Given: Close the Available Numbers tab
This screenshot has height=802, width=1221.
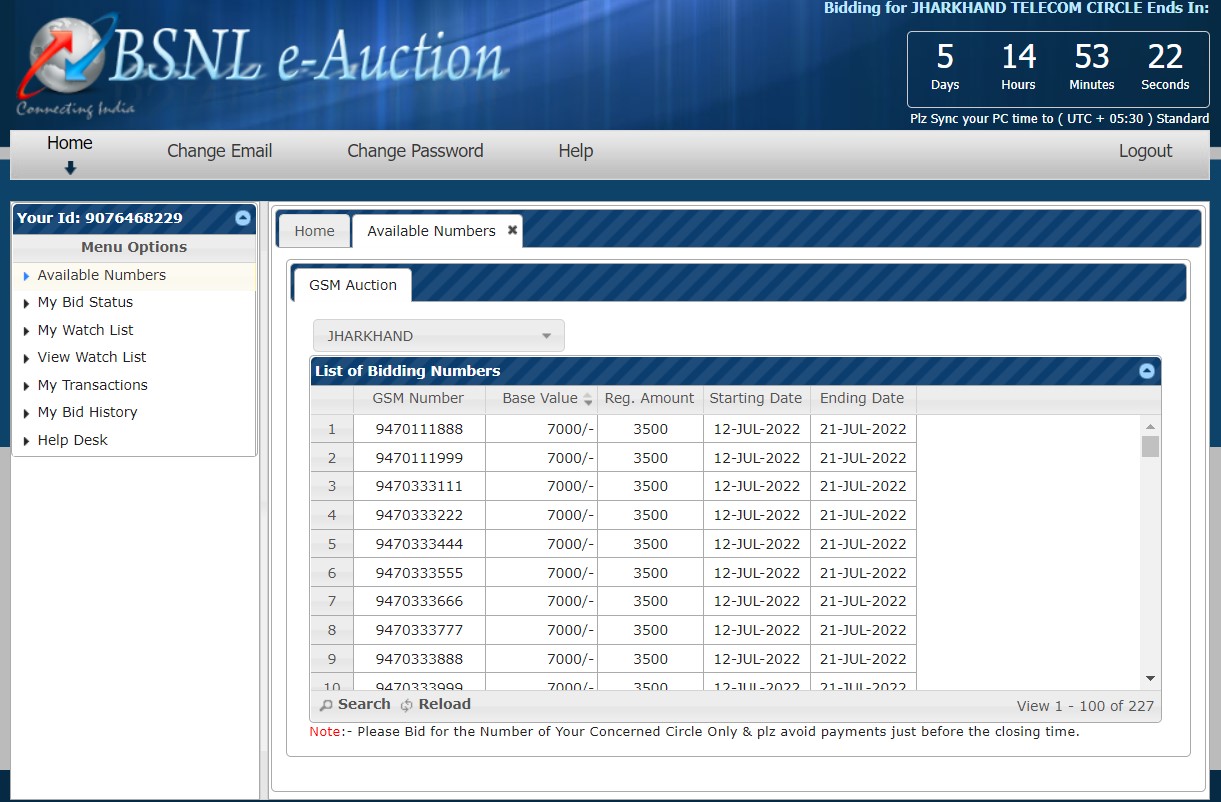Looking at the screenshot, I should pyautogui.click(x=513, y=230).
